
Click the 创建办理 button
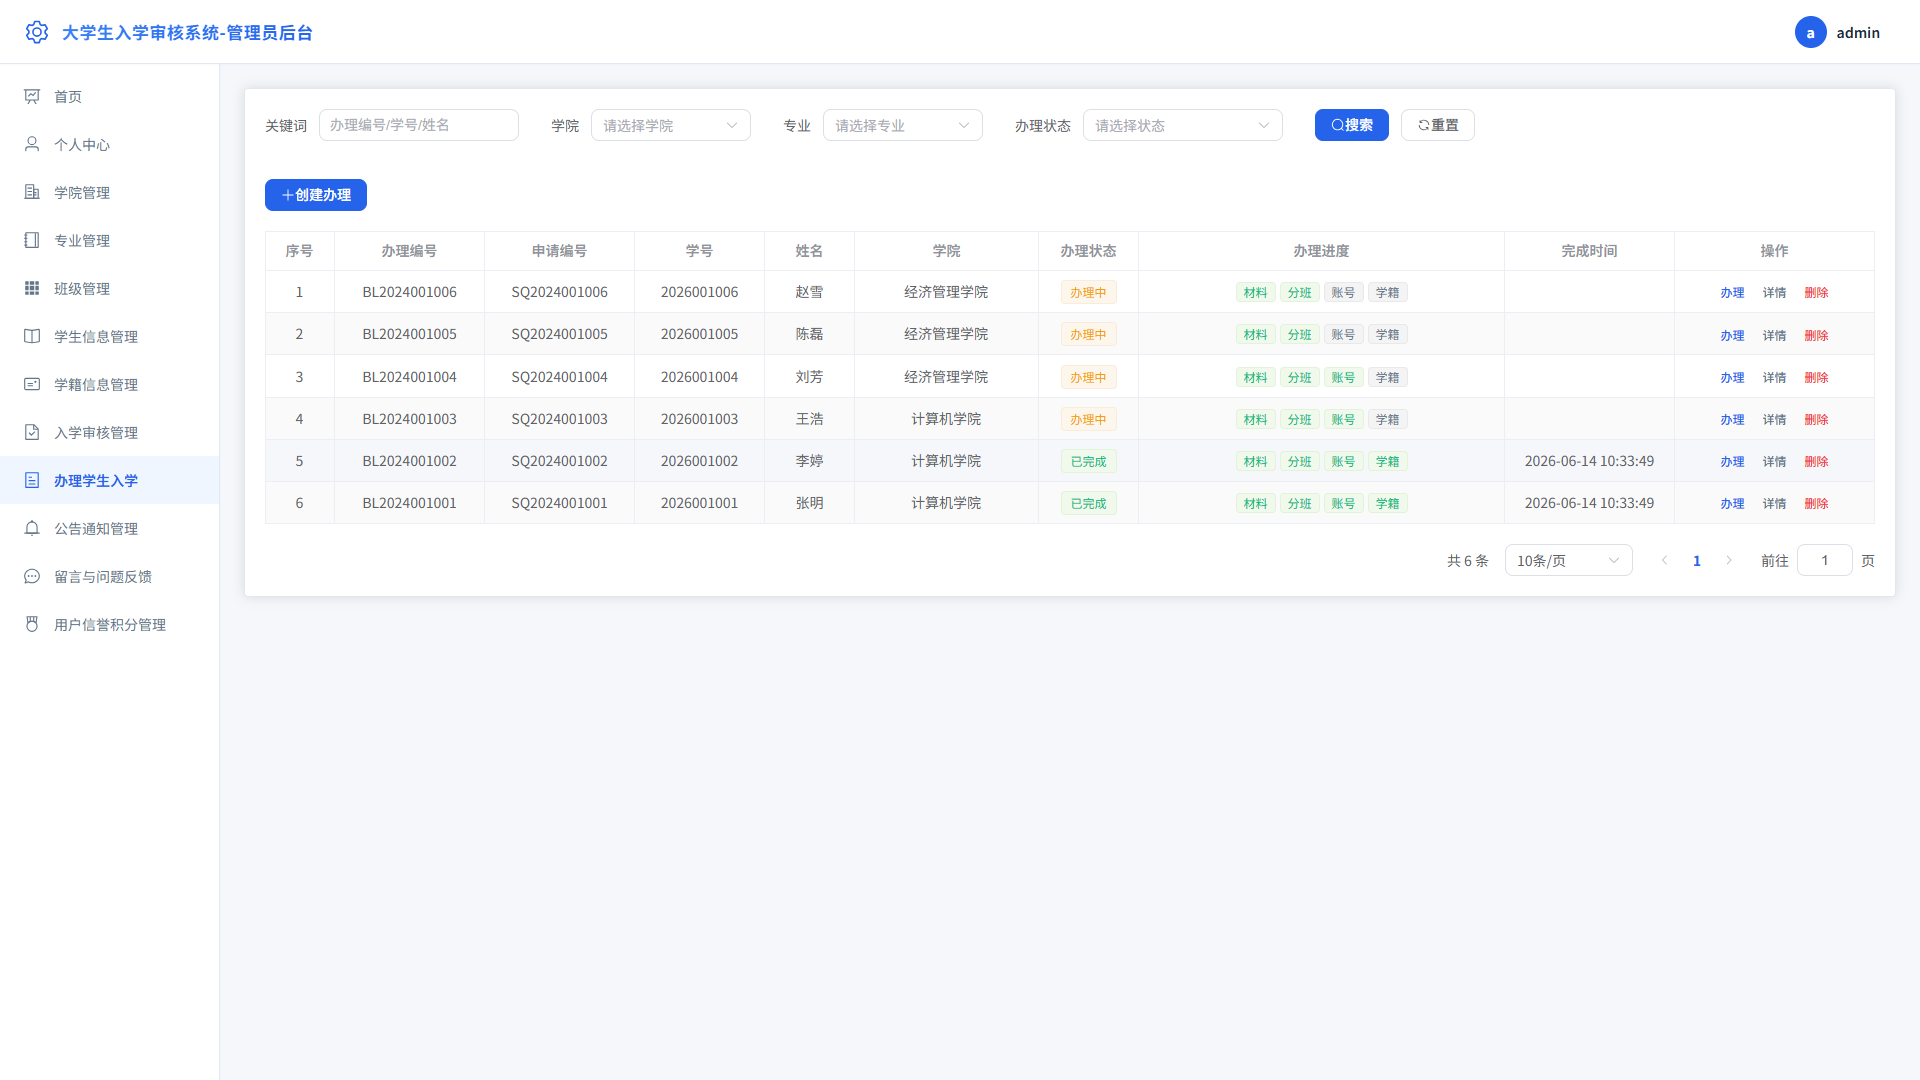pos(316,195)
